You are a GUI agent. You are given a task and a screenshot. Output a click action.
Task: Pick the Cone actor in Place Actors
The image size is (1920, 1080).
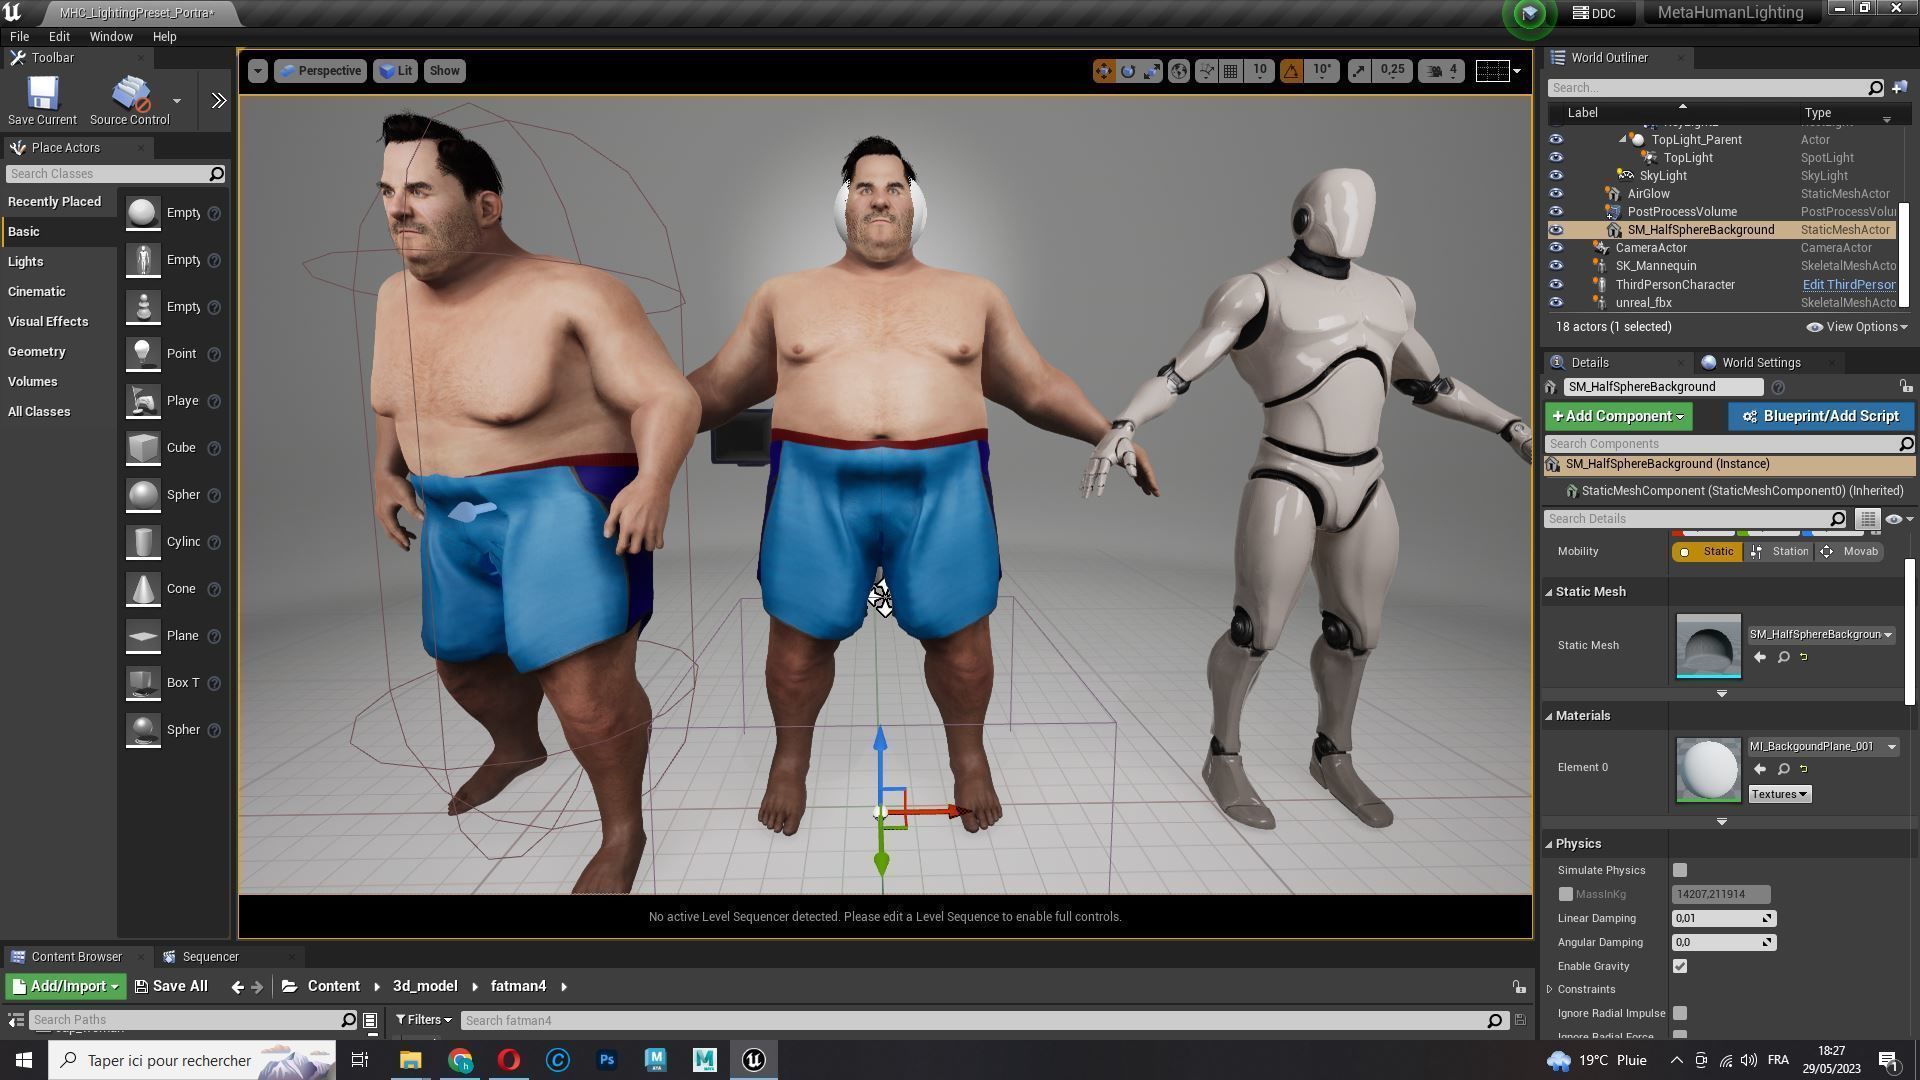pyautogui.click(x=164, y=589)
